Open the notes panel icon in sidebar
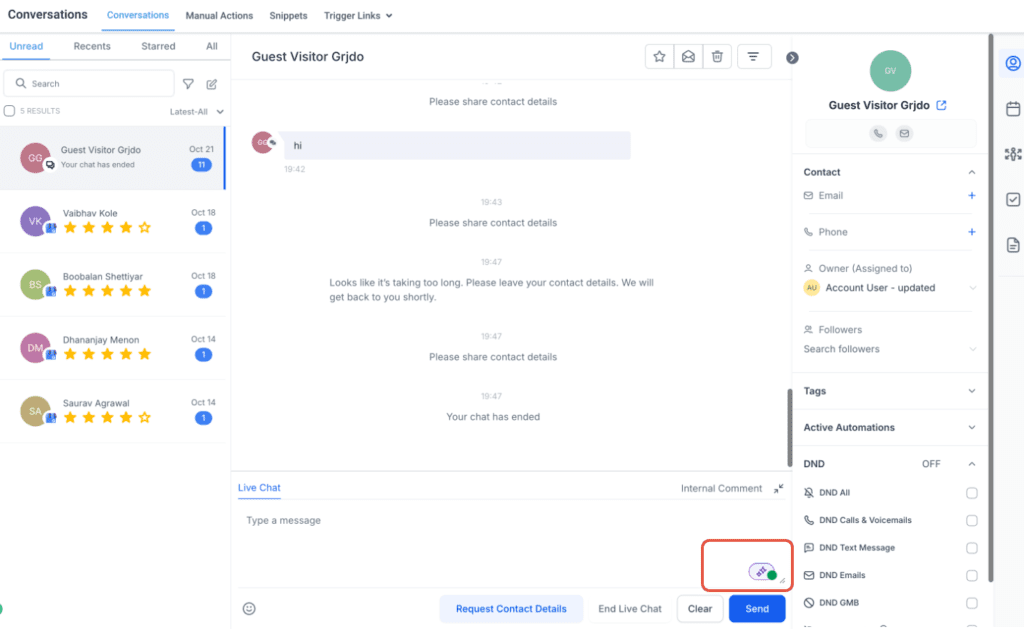Image resolution: width=1024 pixels, height=629 pixels. click(x=1012, y=244)
